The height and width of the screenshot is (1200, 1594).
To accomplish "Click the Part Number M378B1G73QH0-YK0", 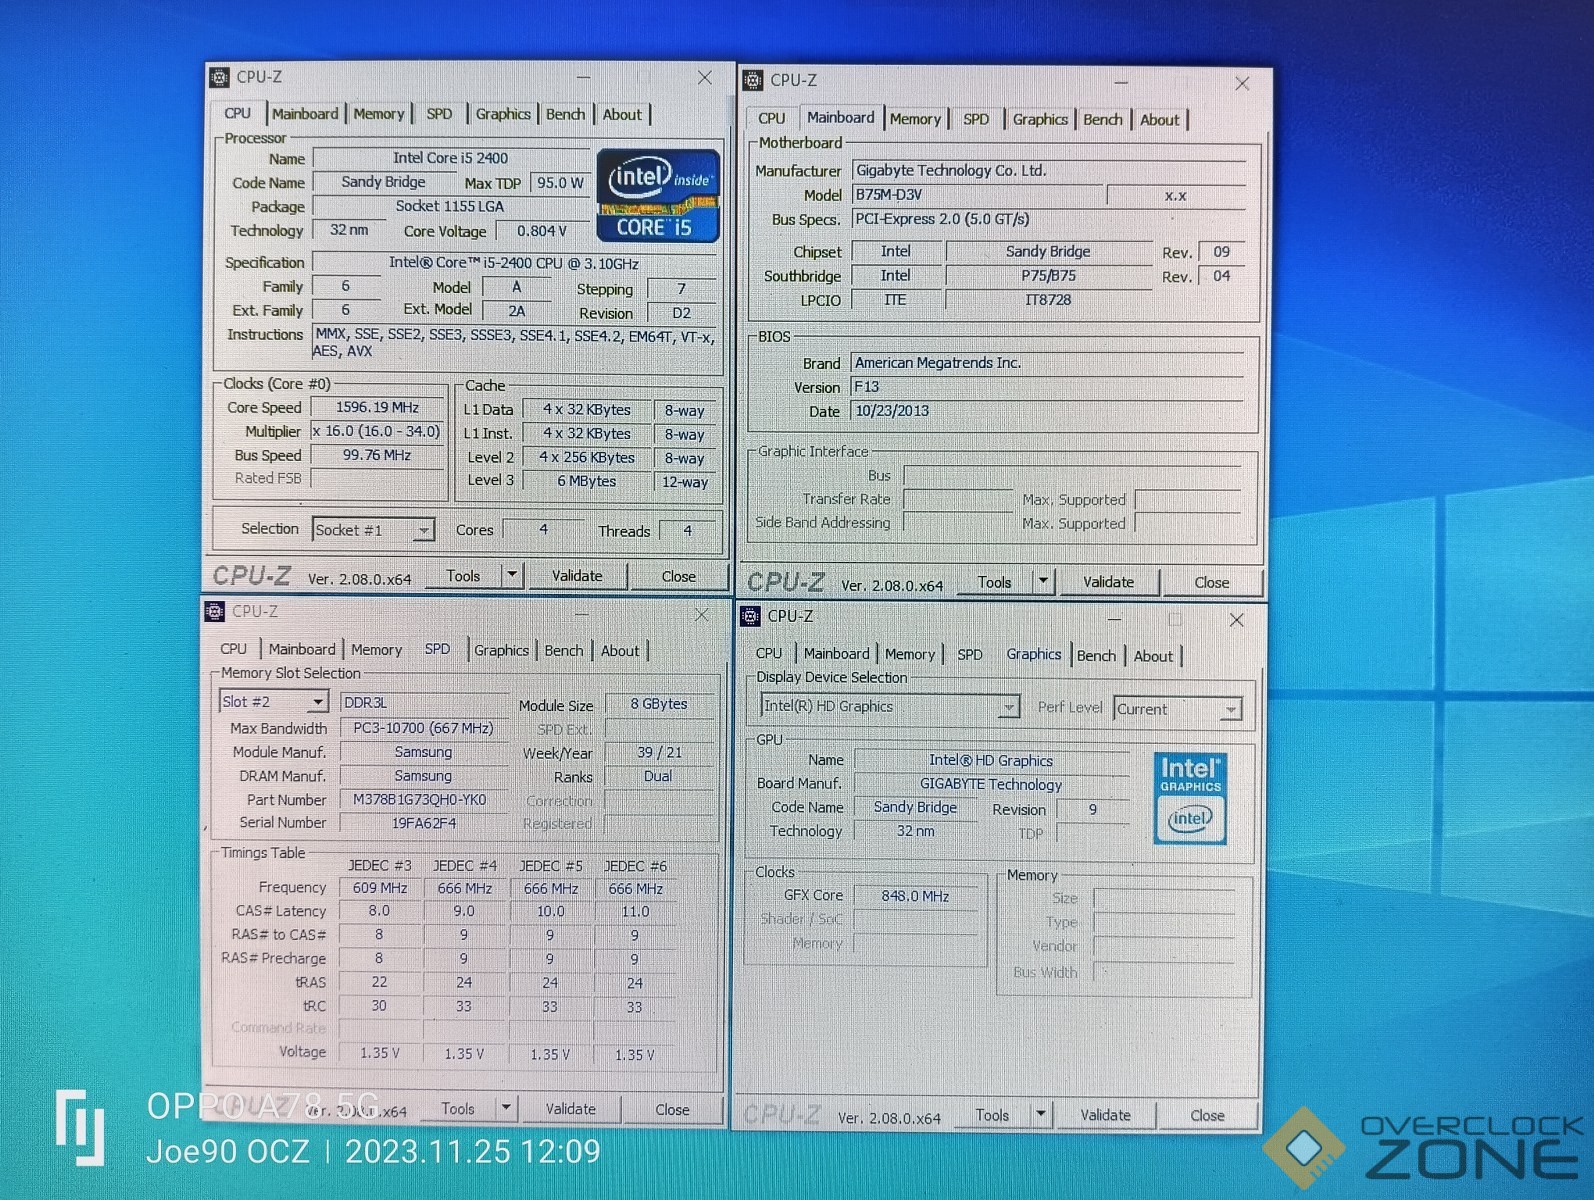I will coord(423,800).
